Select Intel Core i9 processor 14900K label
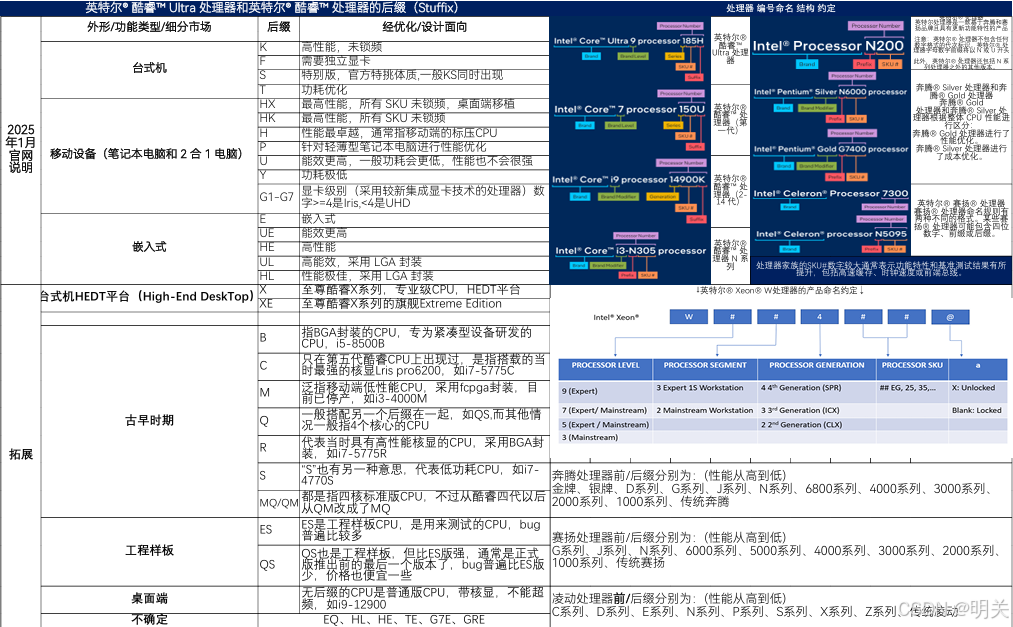1013x627 pixels. click(x=629, y=180)
